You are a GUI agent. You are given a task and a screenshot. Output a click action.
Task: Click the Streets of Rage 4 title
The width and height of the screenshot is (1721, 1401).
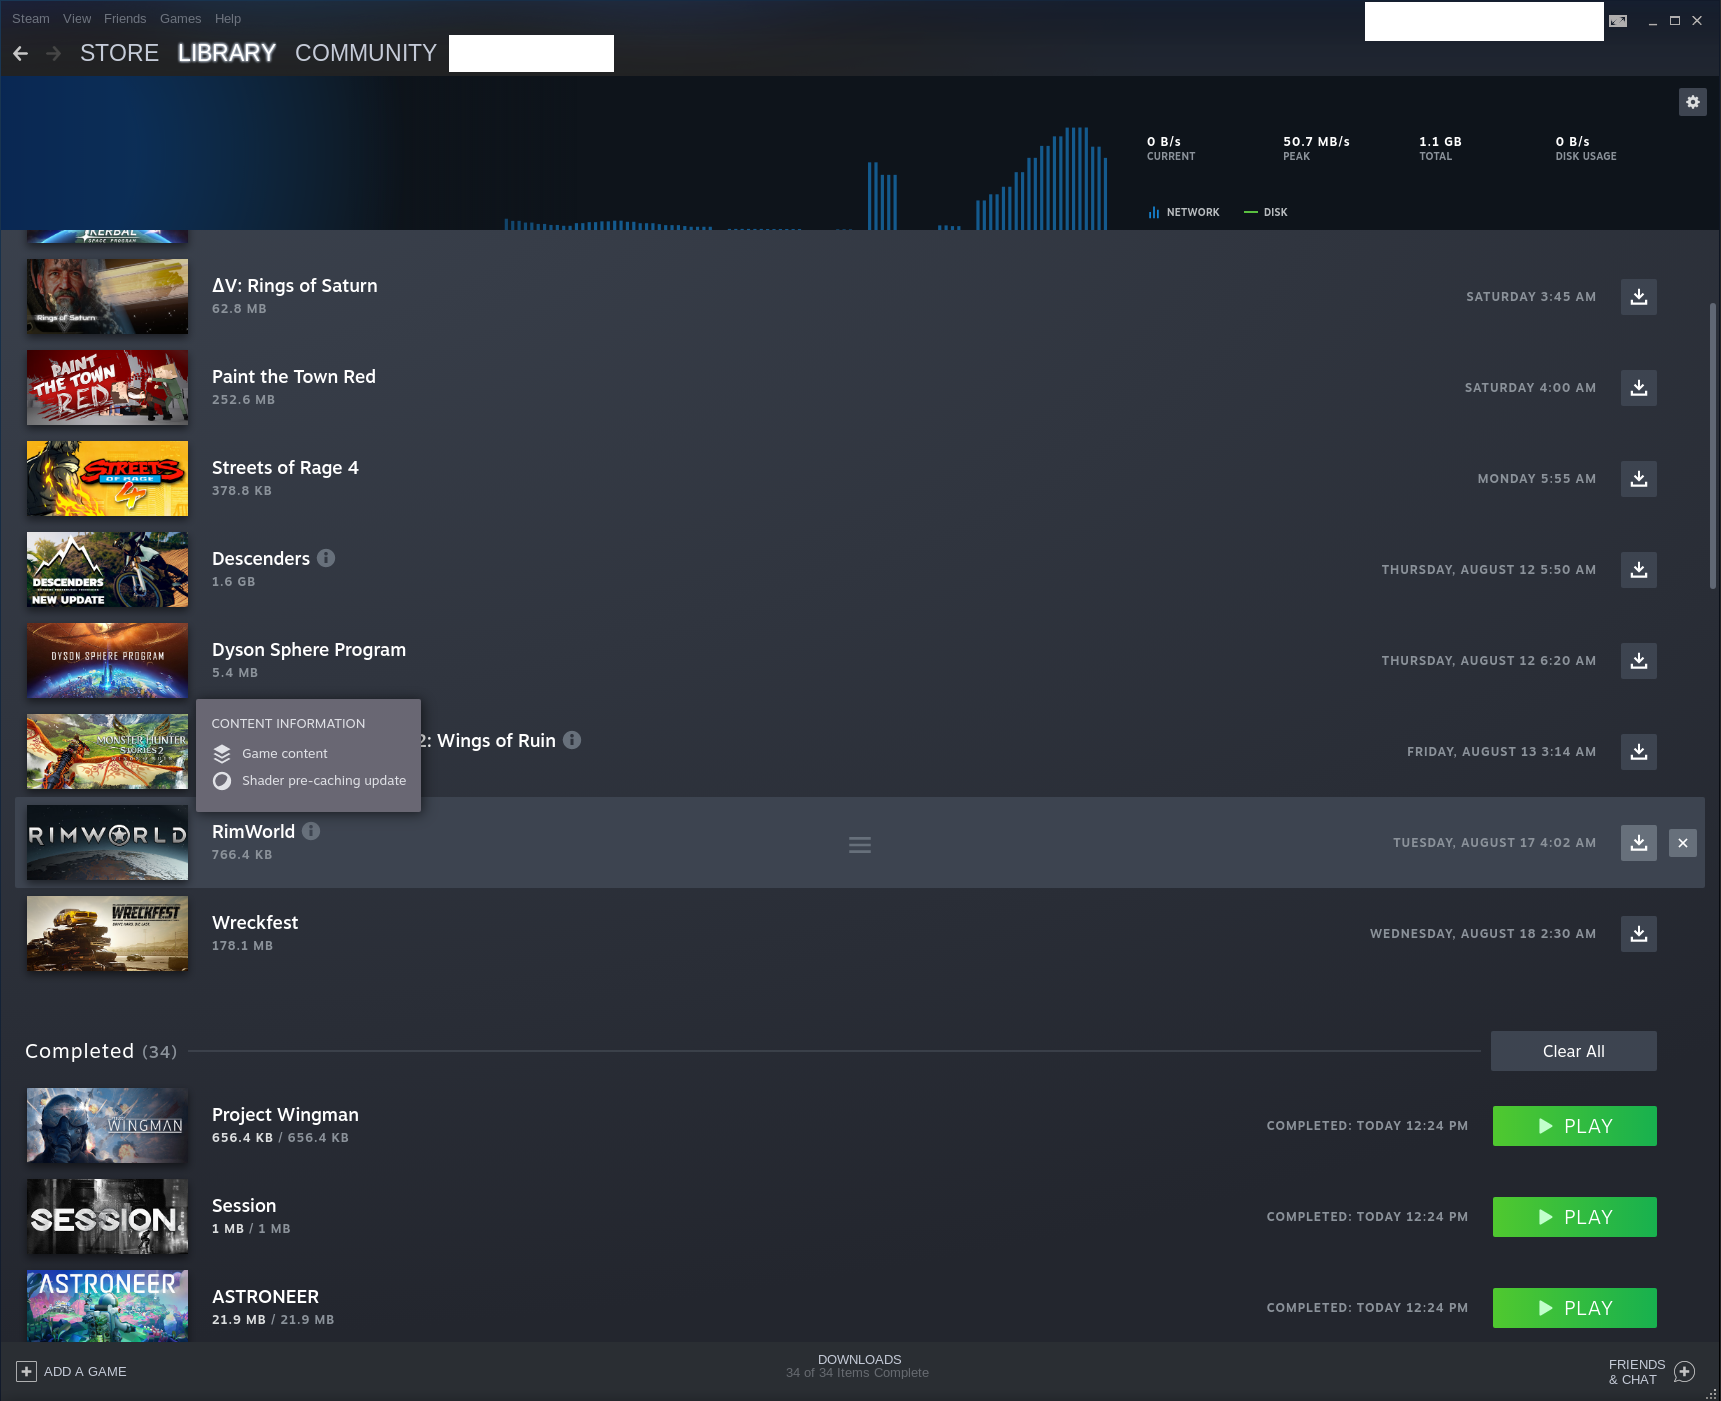pos(285,468)
